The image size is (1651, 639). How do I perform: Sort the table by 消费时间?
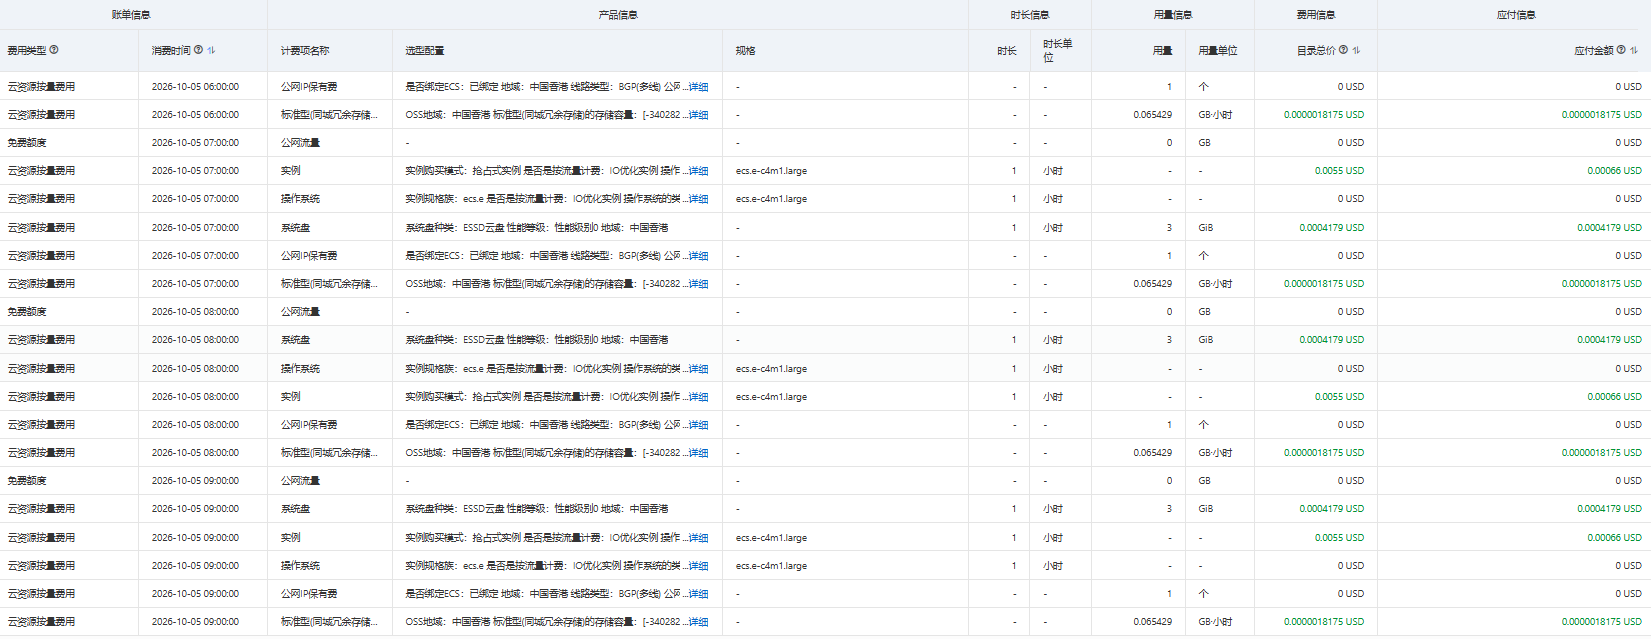tap(211, 50)
